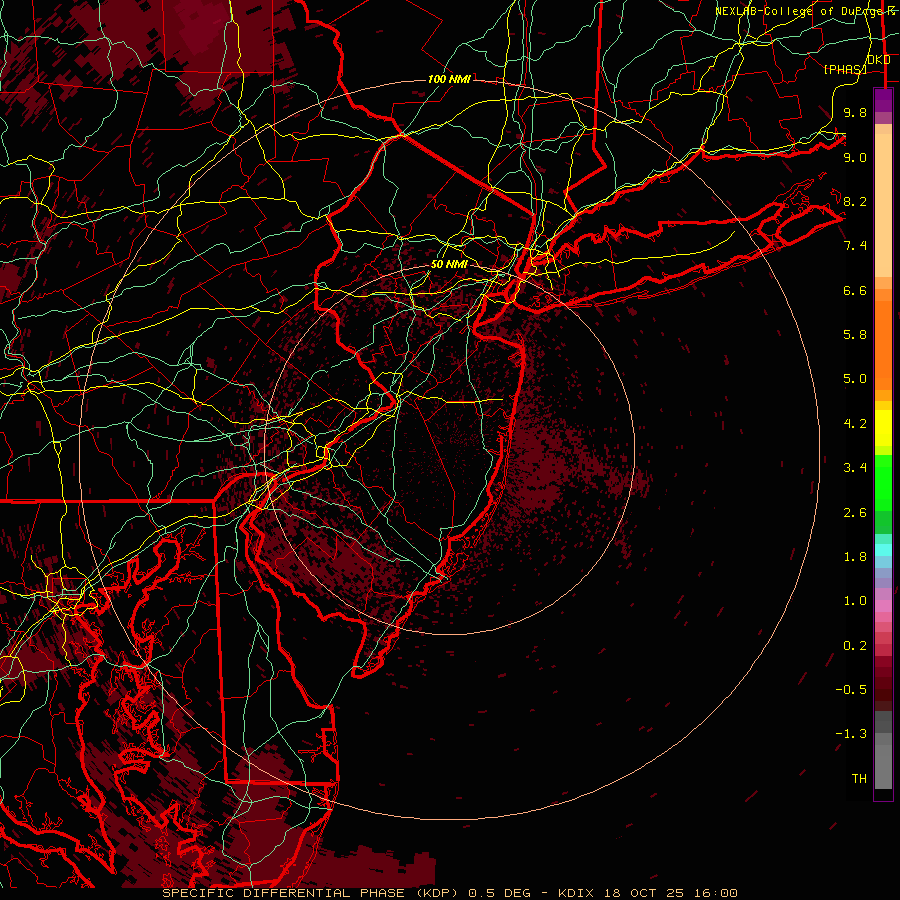Click the 9.0 value on the scale
The image size is (900, 900).
coord(855,157)
